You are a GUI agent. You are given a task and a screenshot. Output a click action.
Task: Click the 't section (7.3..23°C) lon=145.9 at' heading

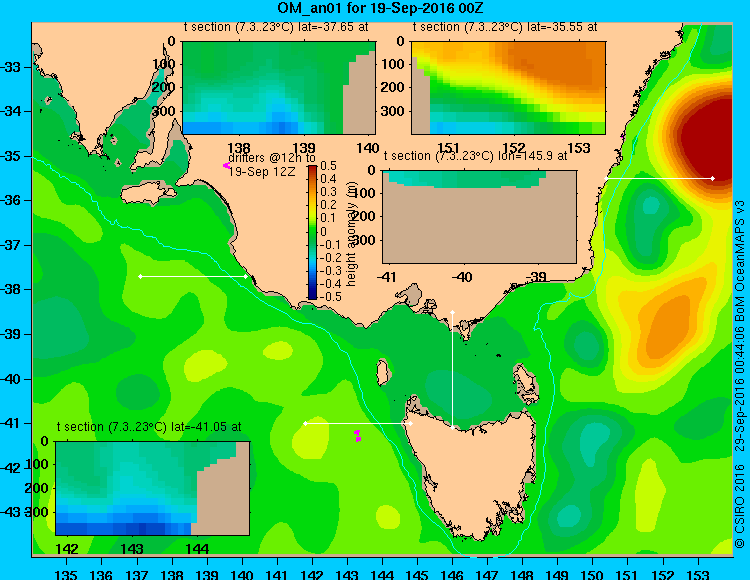coord(475,156)
